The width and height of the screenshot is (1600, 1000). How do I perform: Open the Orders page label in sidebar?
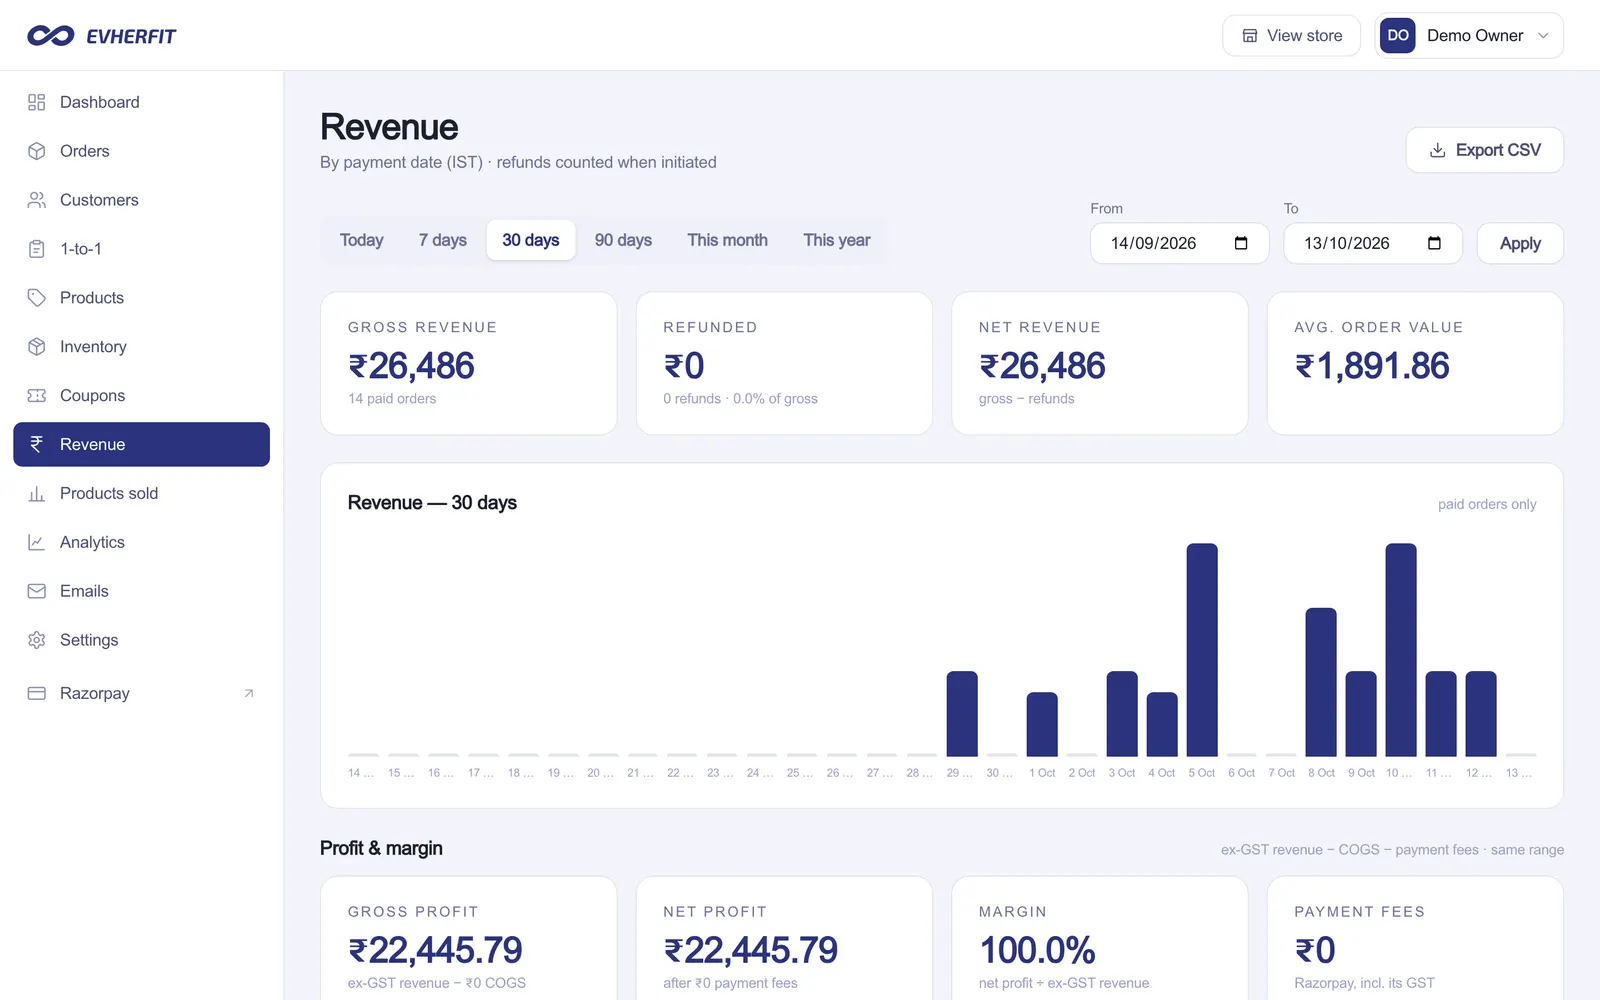85,151
